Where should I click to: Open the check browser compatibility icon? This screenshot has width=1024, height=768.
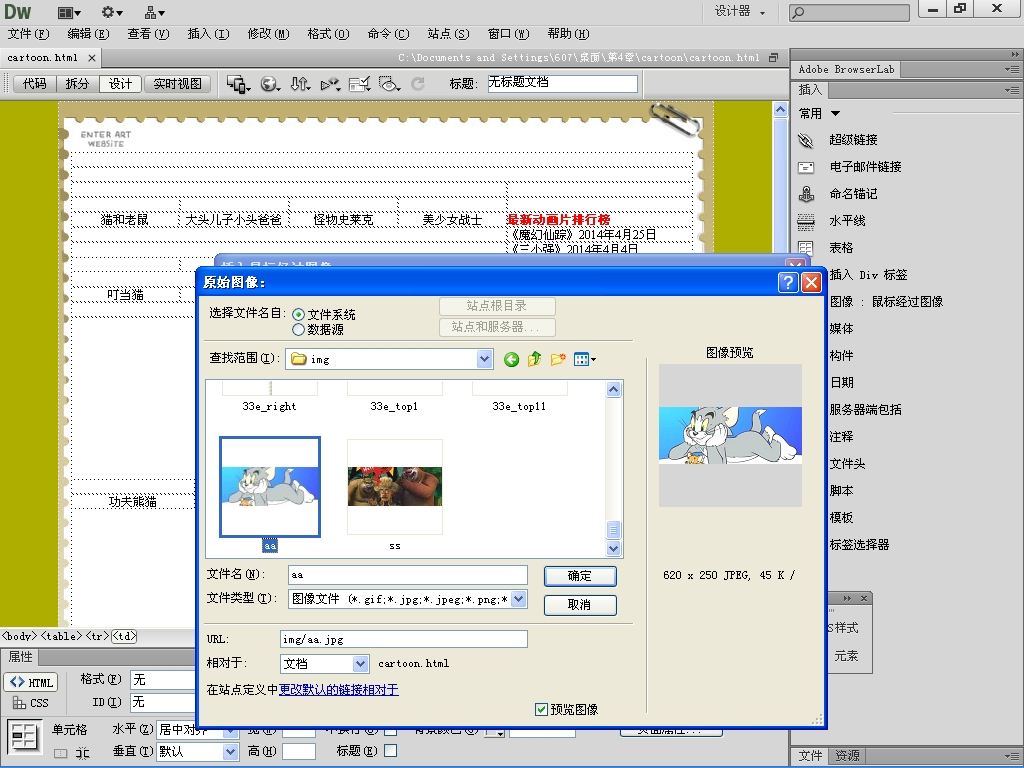[360, 84]
